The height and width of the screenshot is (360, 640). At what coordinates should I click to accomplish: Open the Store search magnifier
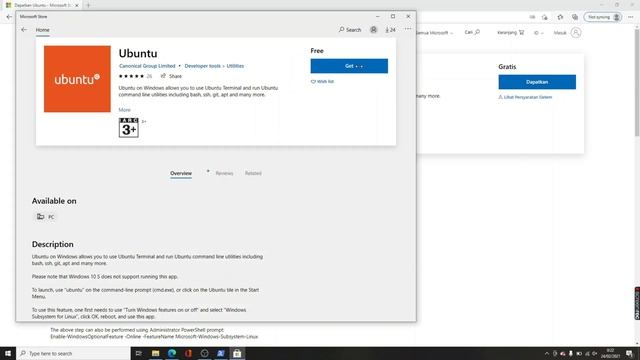tap(341, 30)
